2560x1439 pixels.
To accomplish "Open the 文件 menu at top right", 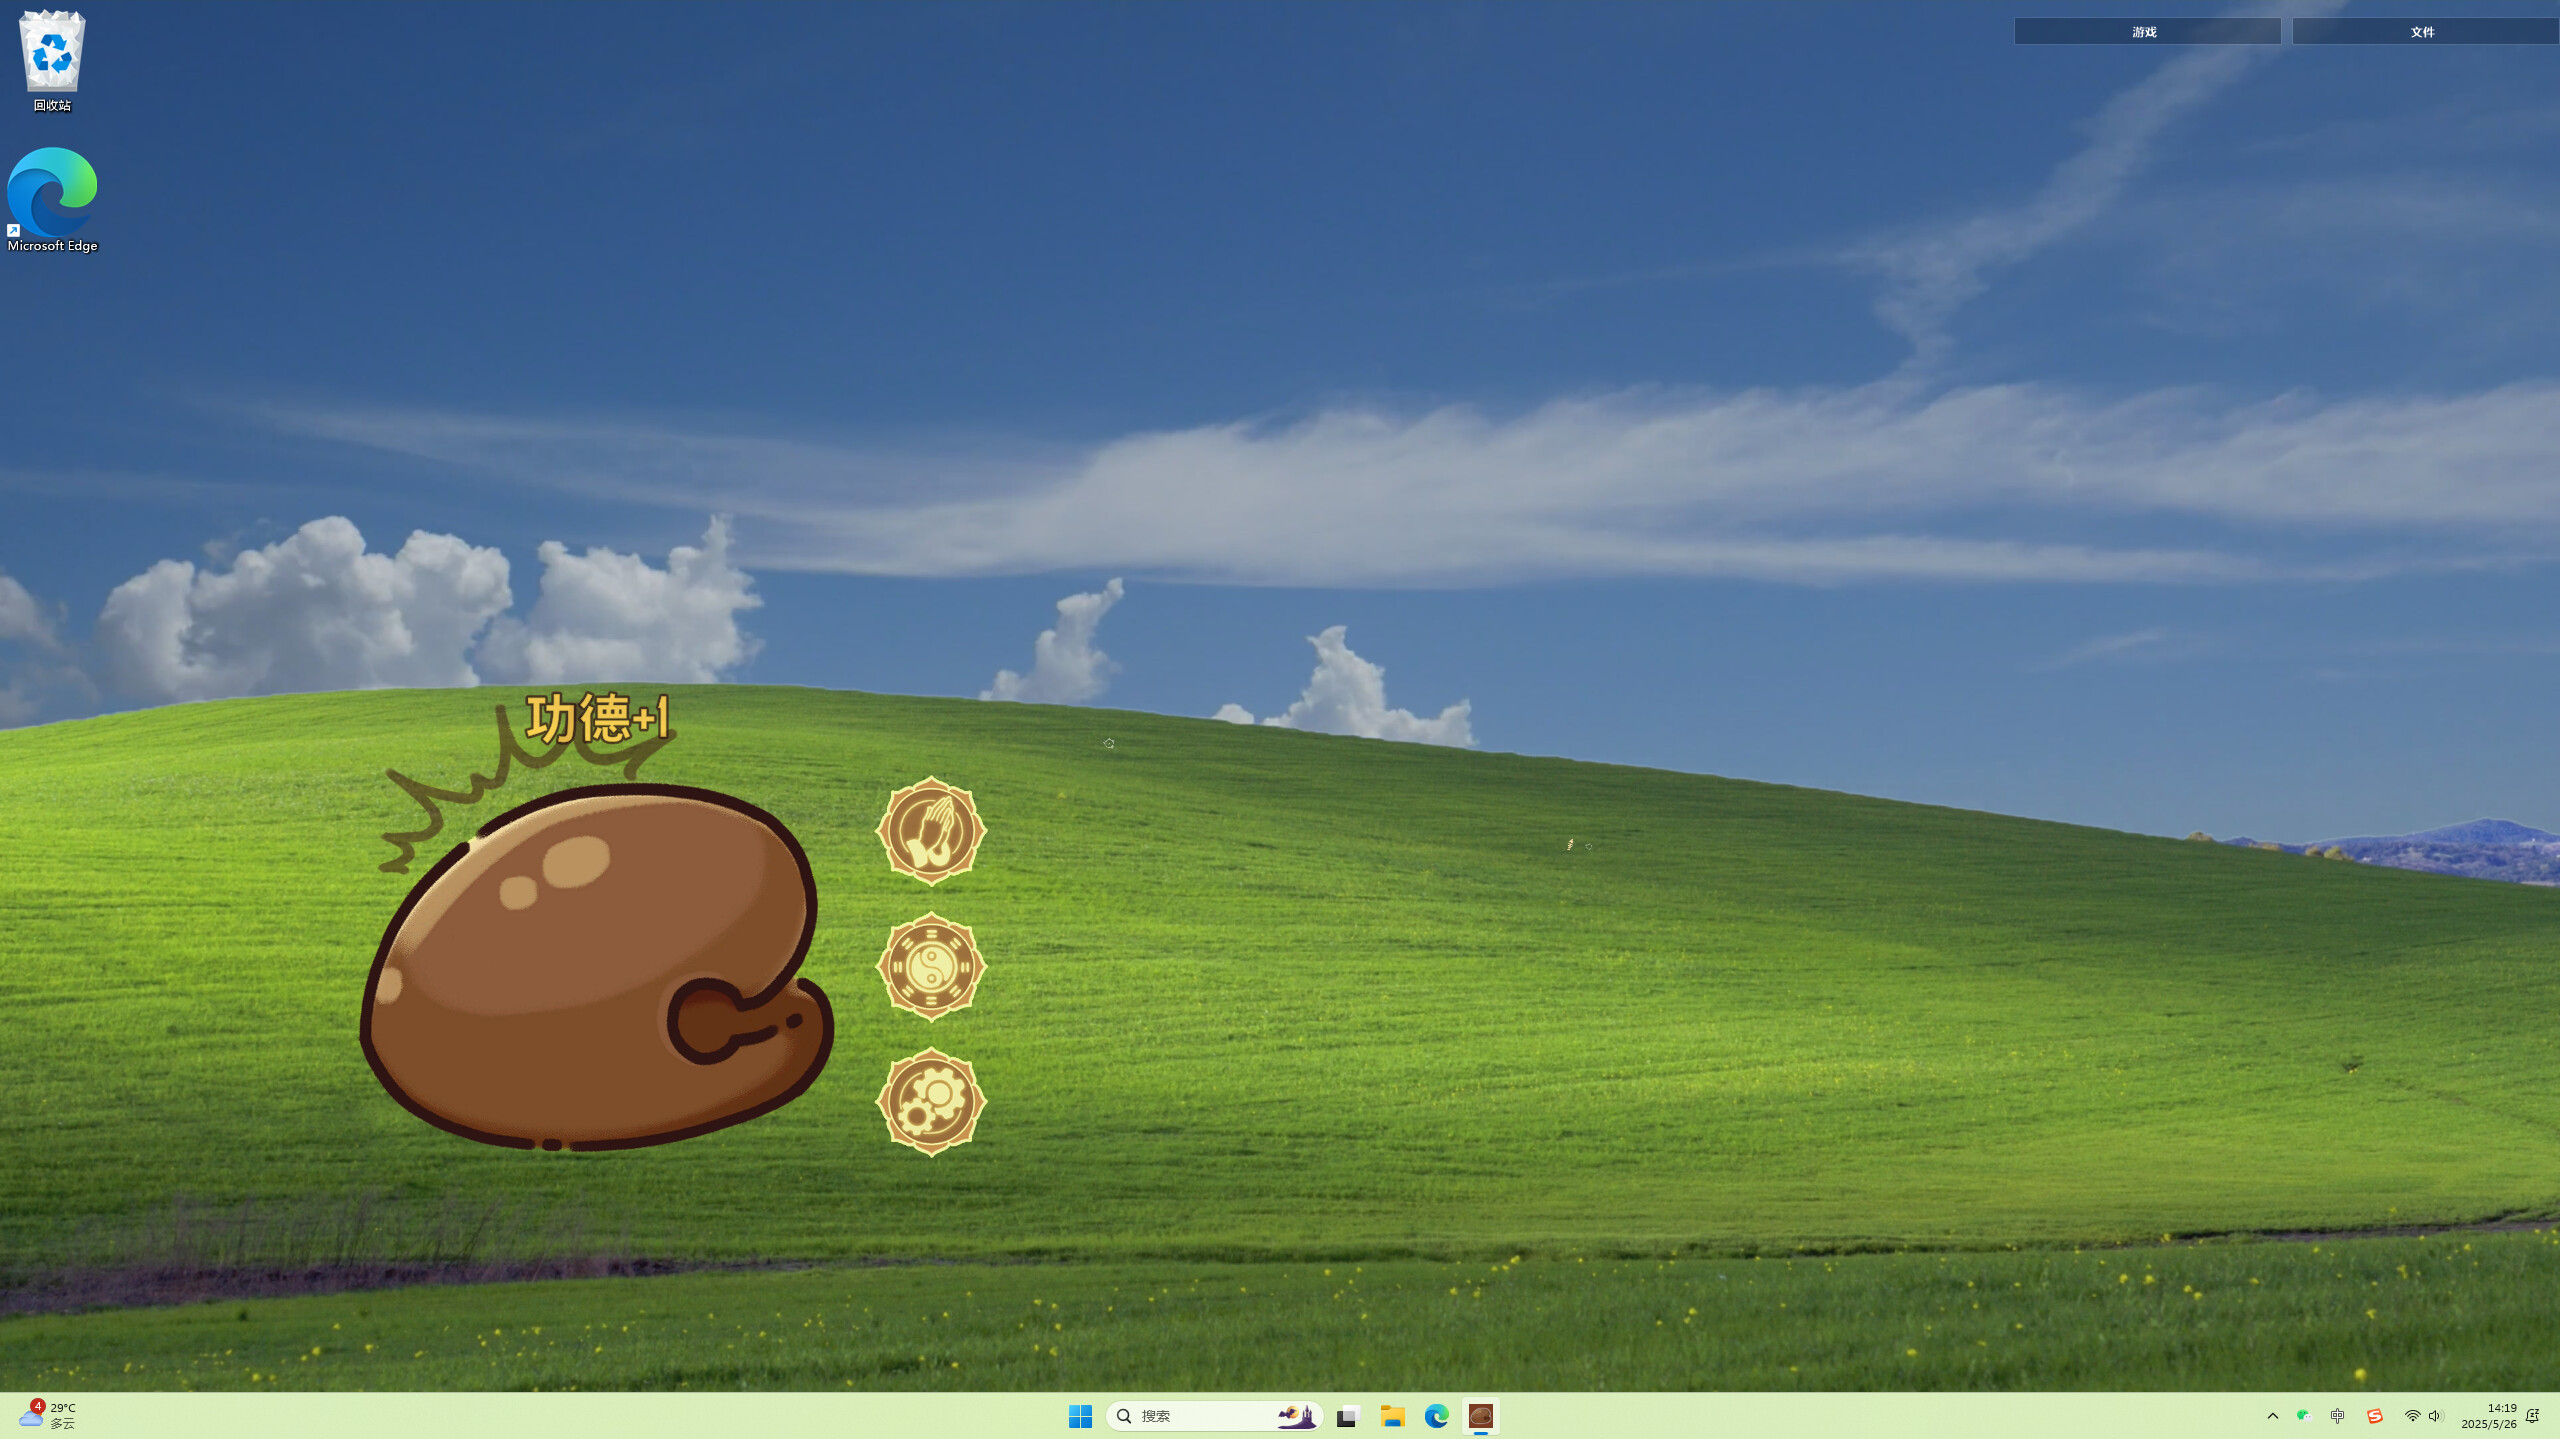I will tap(2423, 31).
